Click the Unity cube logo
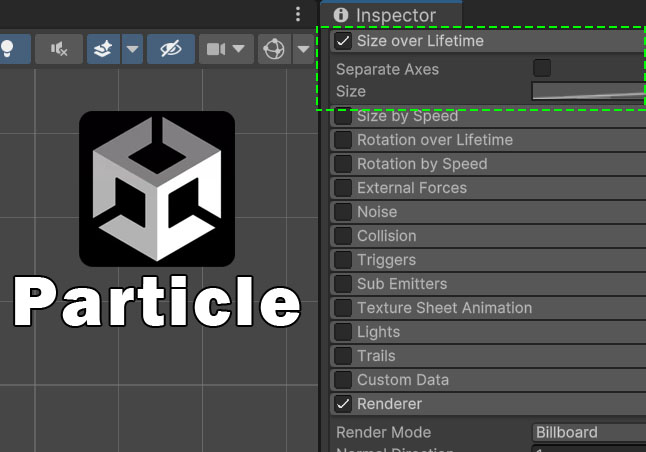646x452 pixels. [157, 189]
